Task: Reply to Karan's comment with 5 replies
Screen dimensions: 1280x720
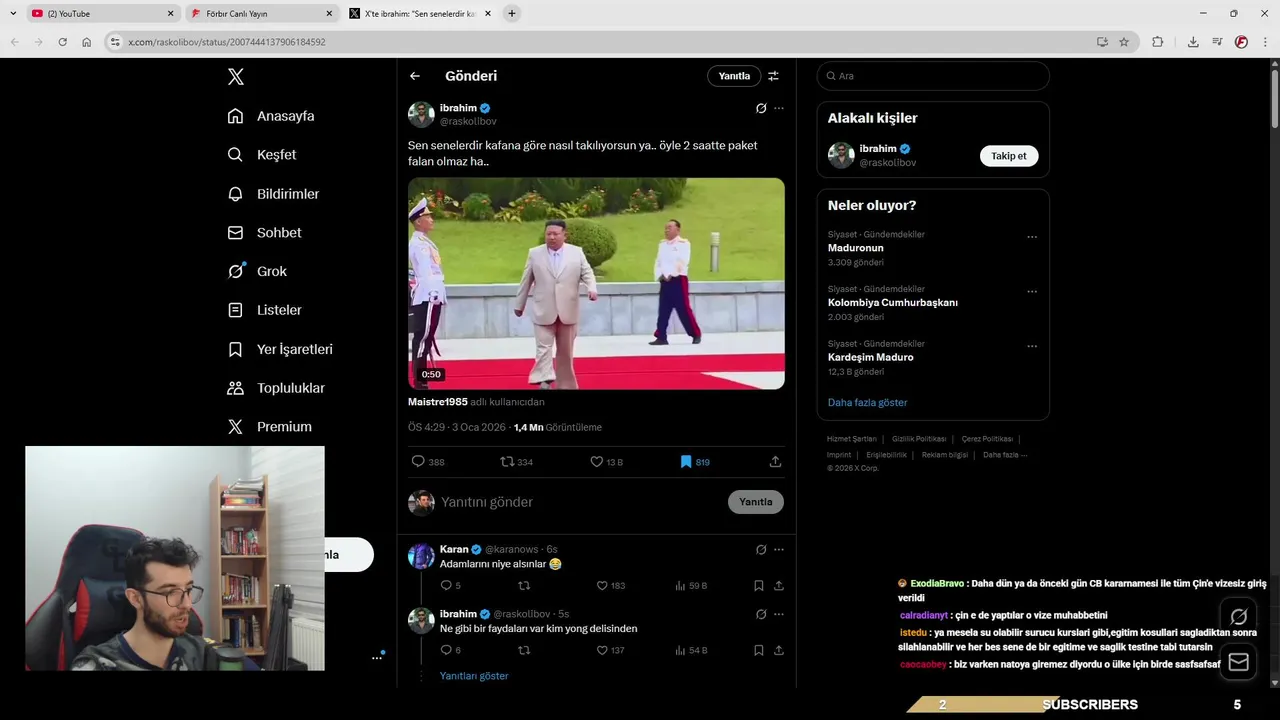Action: point(451,586)
